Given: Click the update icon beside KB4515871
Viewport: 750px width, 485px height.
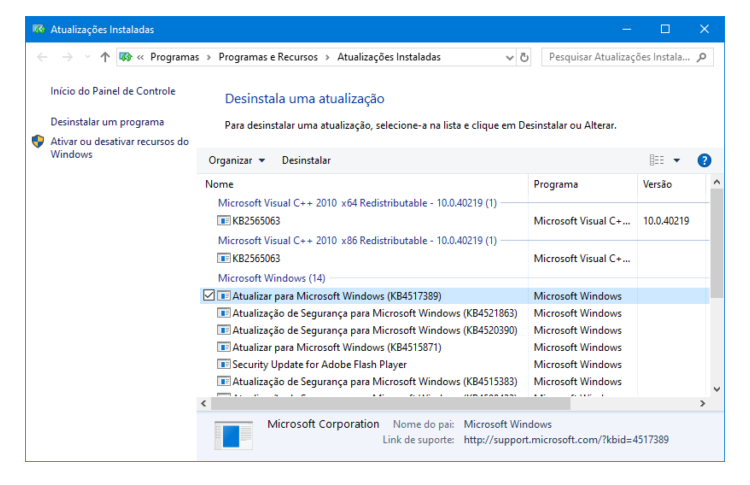Looking at the screenshot, I should click(223, 347).
